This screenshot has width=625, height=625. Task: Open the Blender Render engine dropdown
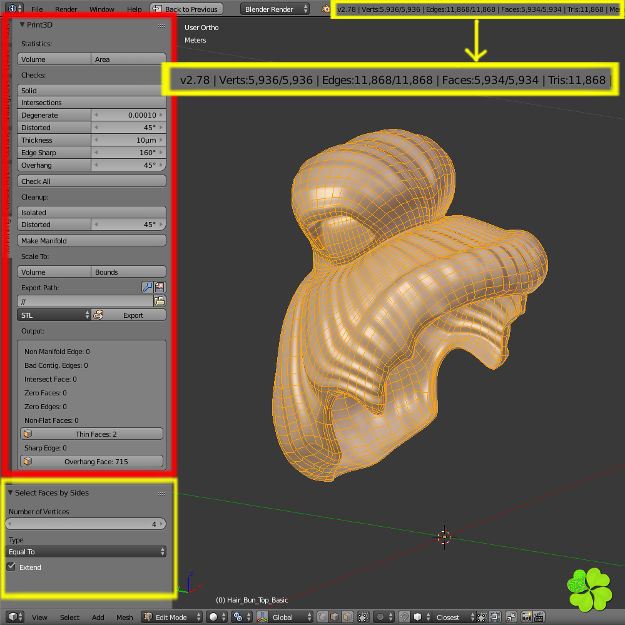click(275, 9)
